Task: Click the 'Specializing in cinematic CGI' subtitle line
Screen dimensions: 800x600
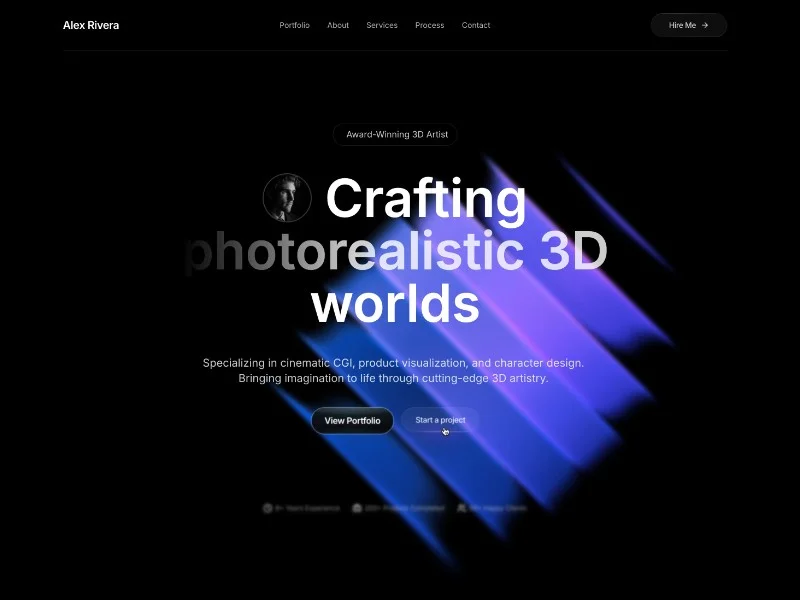Action: coord(393,363)
